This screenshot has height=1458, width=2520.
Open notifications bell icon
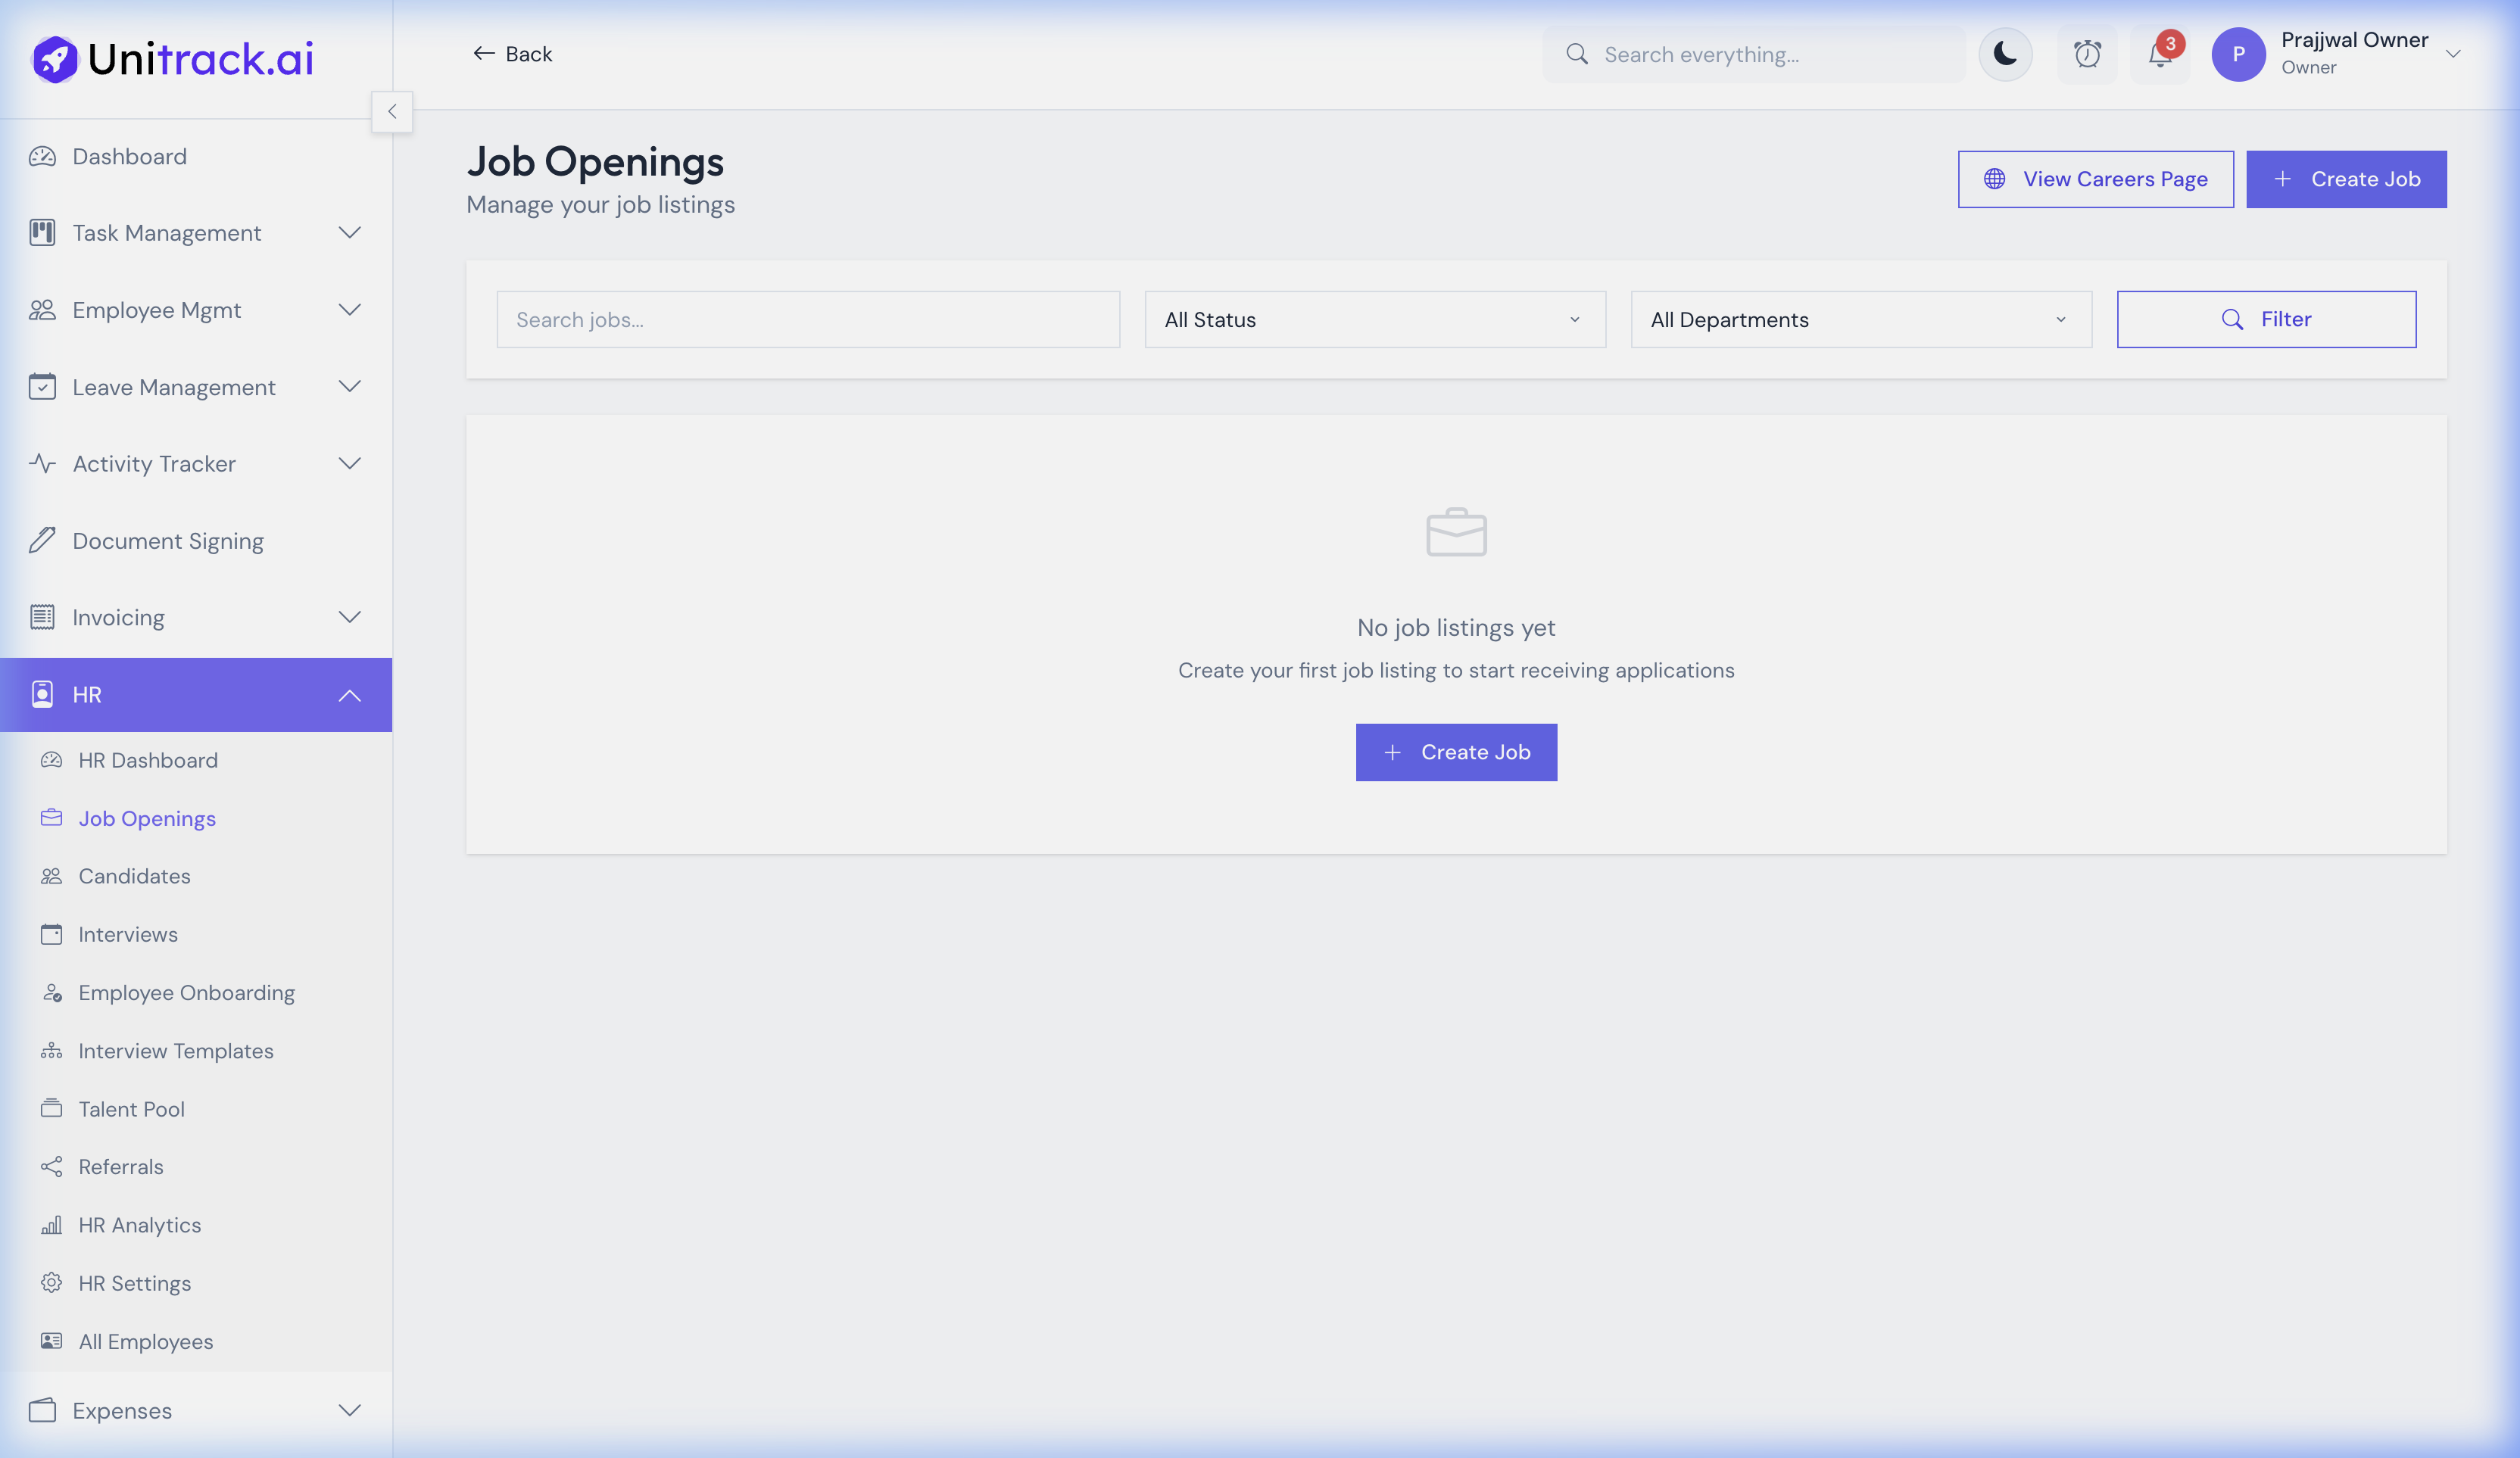click(2159, 56)
